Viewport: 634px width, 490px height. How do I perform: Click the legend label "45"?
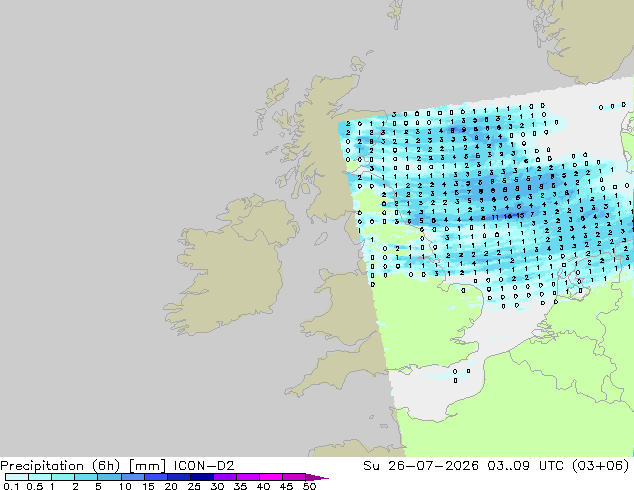tap(286, 486)
